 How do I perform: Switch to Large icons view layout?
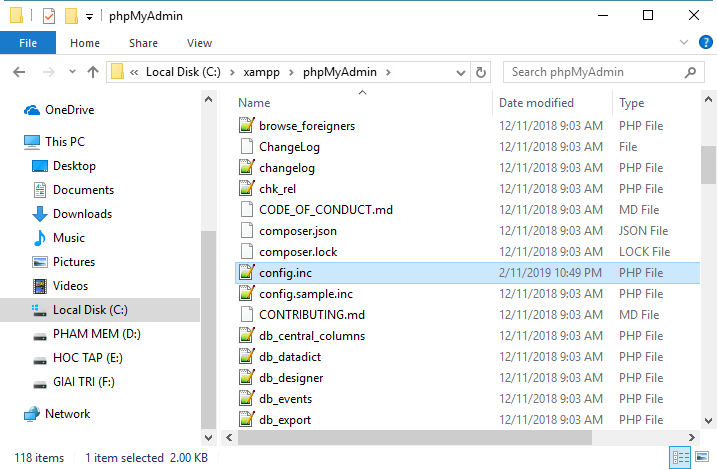click(702, 457)
